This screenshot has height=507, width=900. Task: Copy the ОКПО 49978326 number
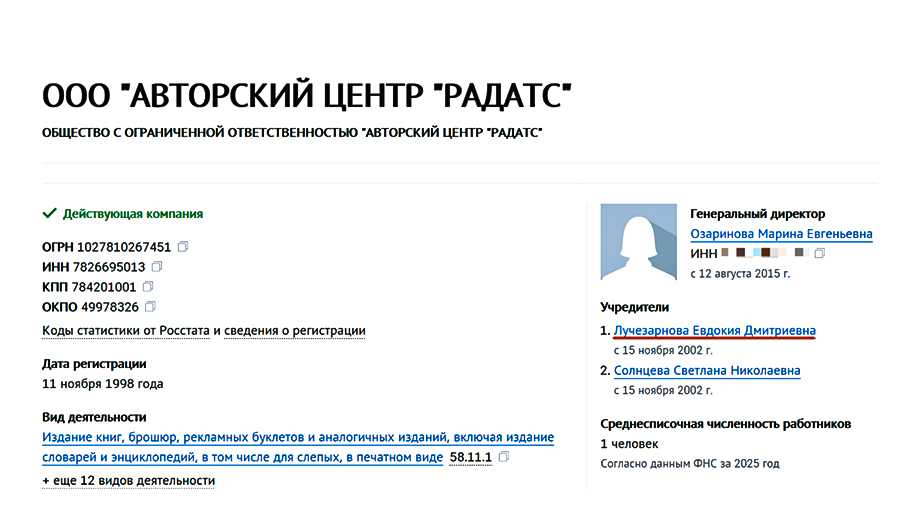(x=150, y=306)
